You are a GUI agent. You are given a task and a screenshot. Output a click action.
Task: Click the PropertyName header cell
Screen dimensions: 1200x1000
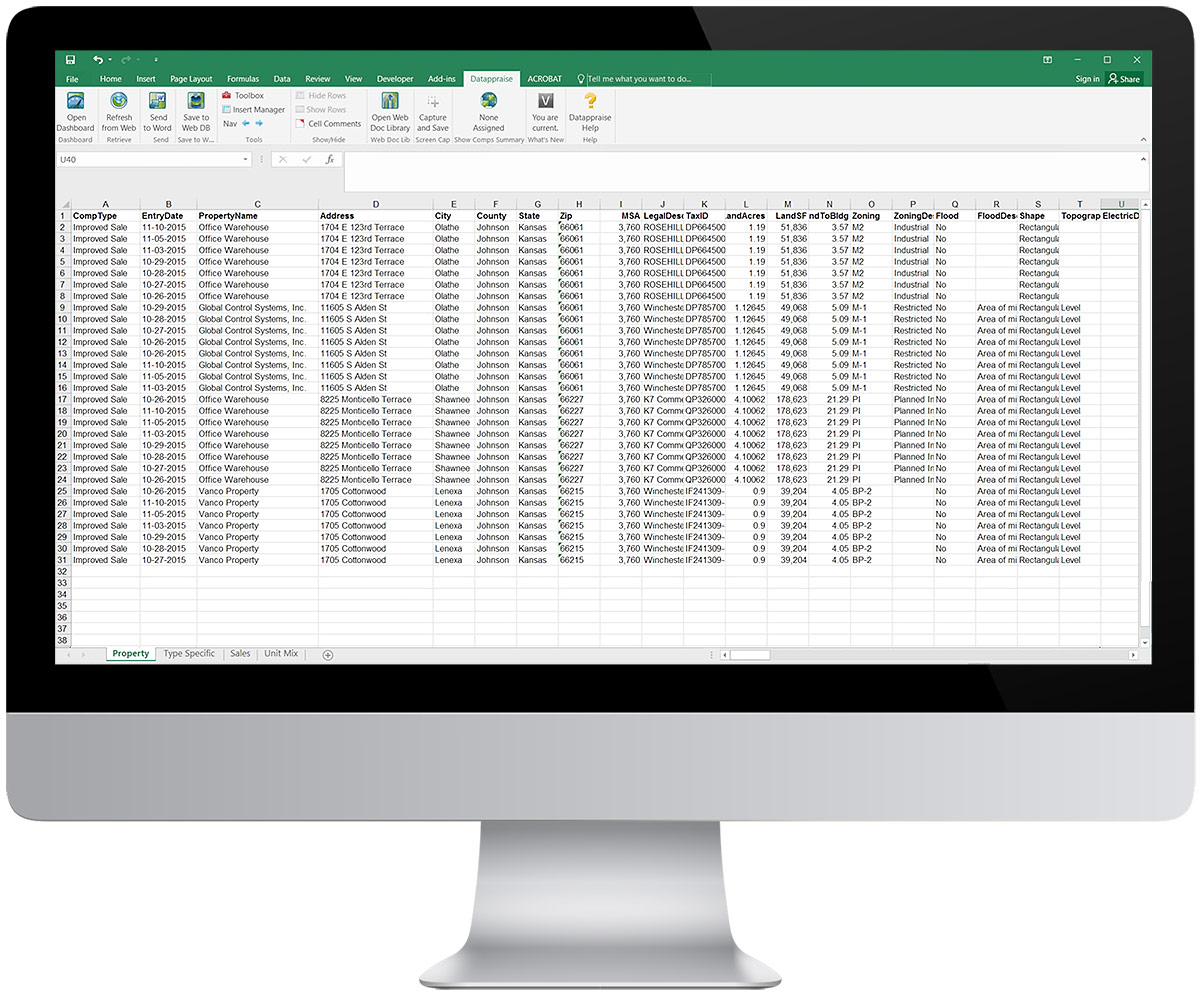pos(258,216)
